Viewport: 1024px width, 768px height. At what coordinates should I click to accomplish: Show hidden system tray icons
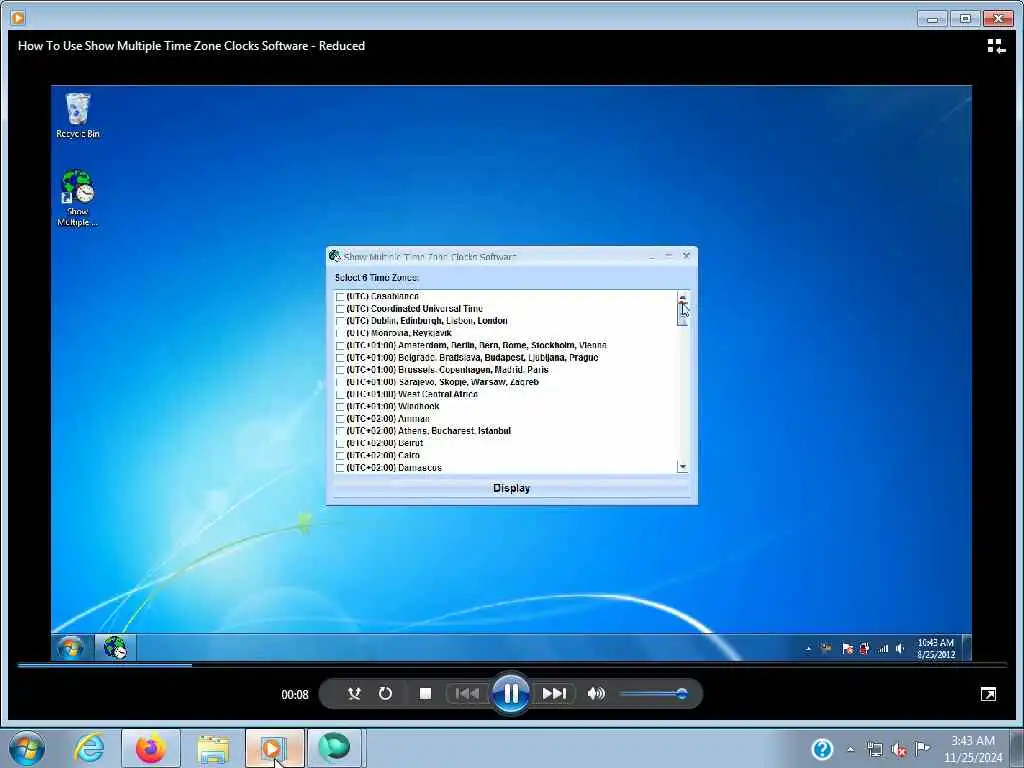pyautogui.click(x=850, y=750)
